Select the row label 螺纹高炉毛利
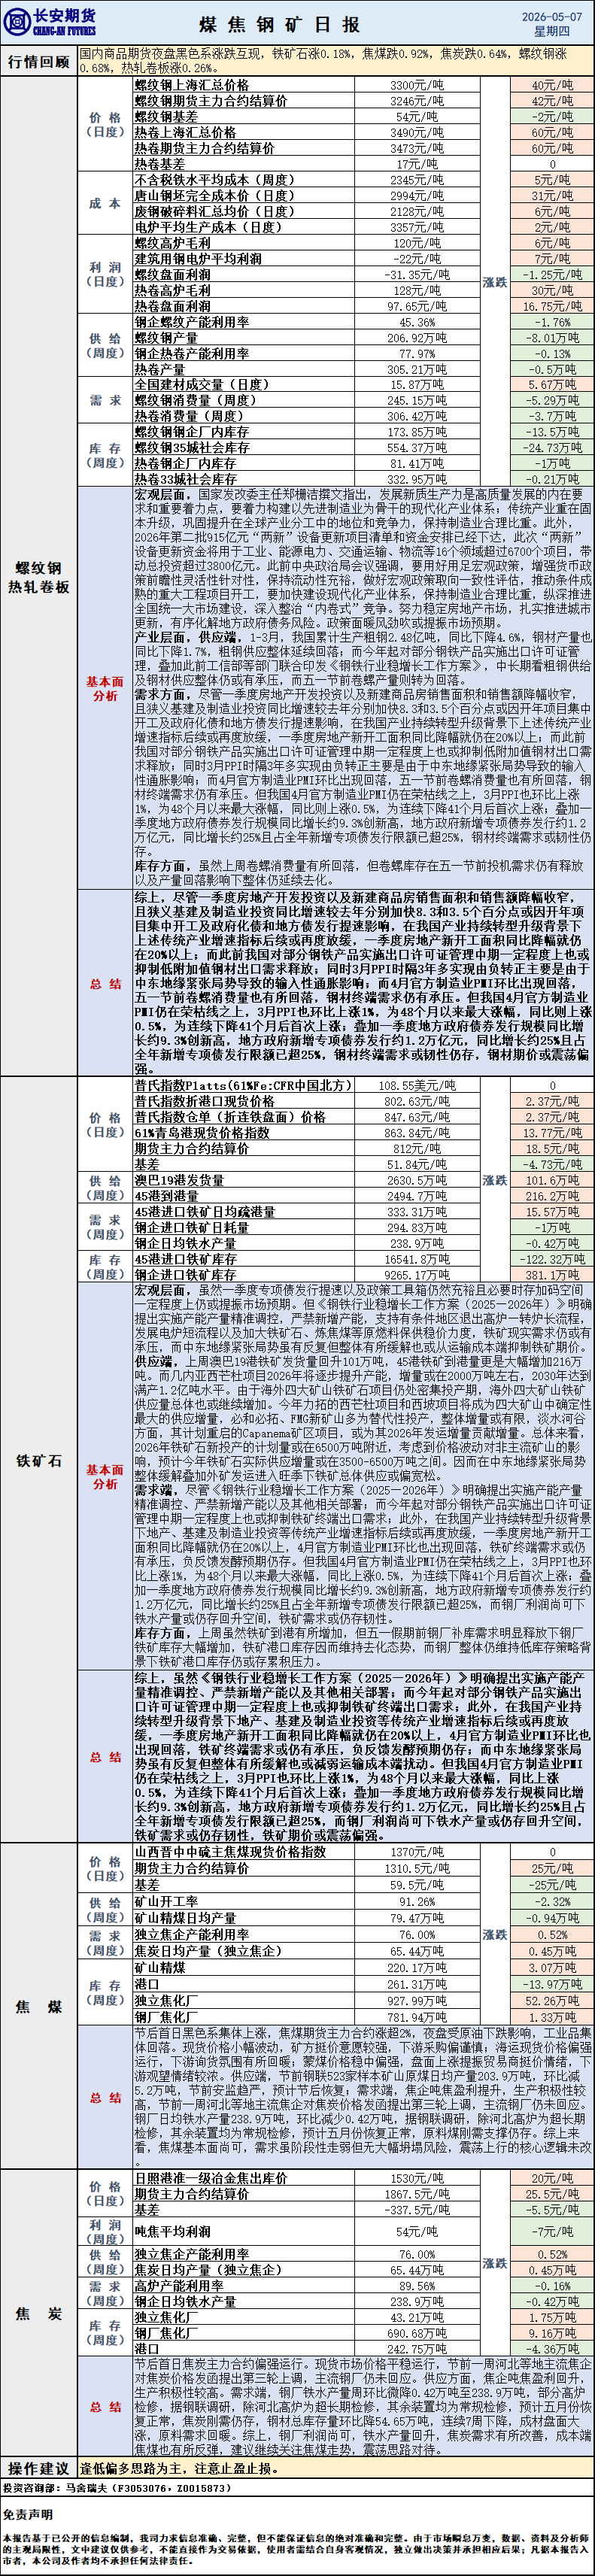 click(172, 243)
